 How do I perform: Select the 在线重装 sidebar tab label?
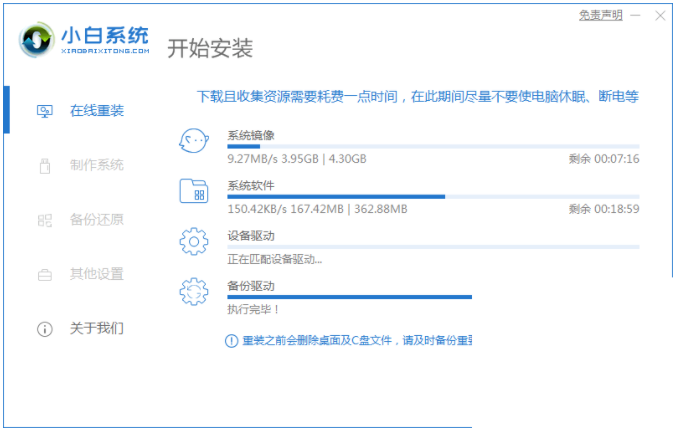[97, 111]
